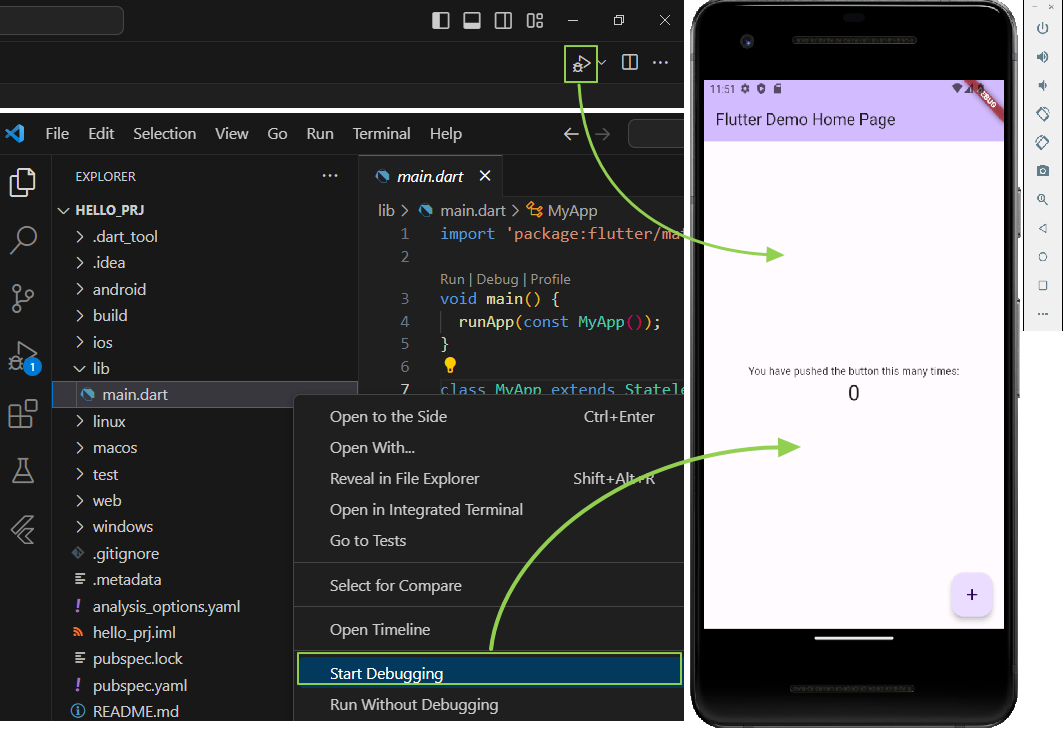Toggle primary side bar layout icon

pyautogui.click(x=440, y=20)
